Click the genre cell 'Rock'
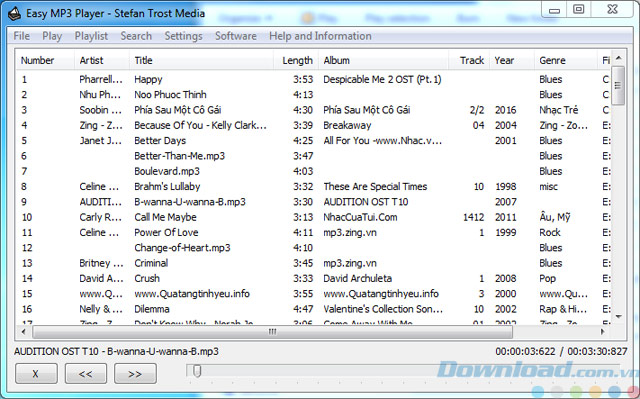 coord(550,233)
